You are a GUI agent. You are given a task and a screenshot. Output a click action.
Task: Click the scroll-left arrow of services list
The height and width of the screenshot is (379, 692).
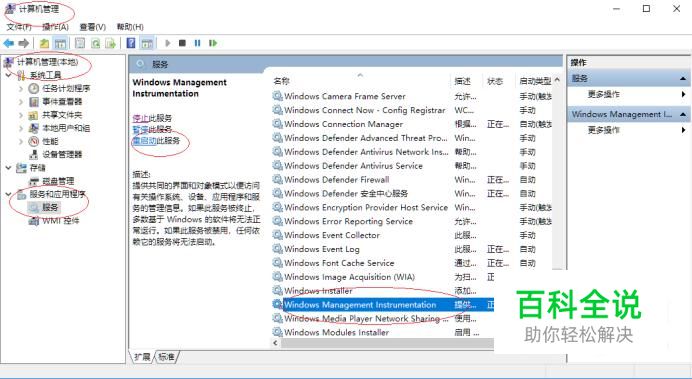pos(276,343)
